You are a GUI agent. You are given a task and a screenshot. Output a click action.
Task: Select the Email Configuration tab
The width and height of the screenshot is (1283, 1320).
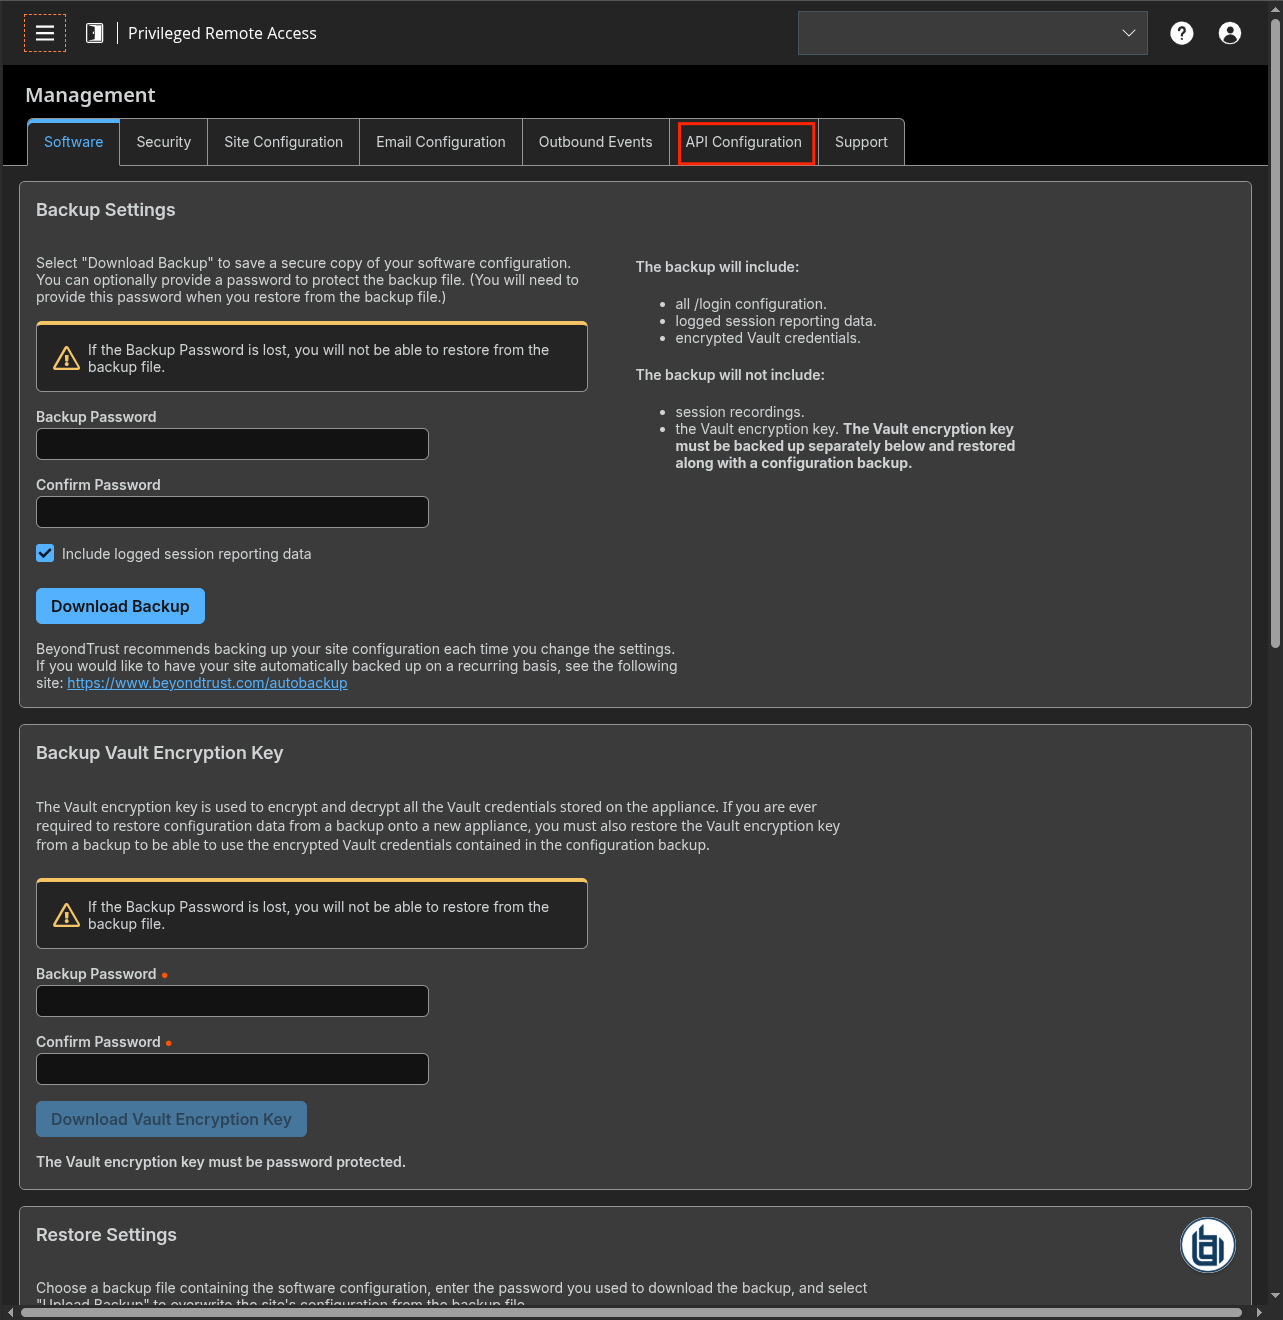click(440, 142)
